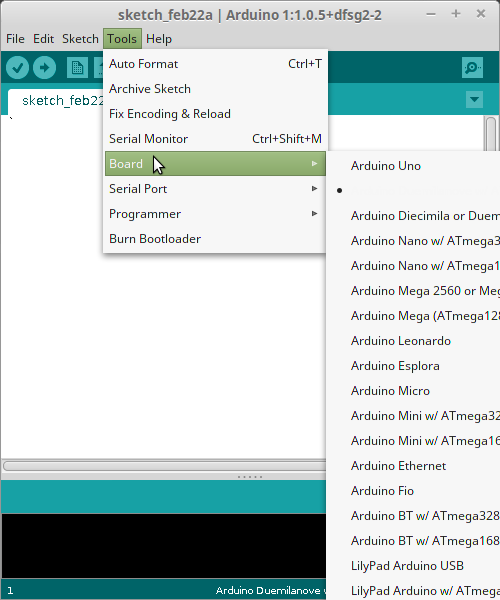
Task: Open the Sketch menu
Action: tap(80, 39)
